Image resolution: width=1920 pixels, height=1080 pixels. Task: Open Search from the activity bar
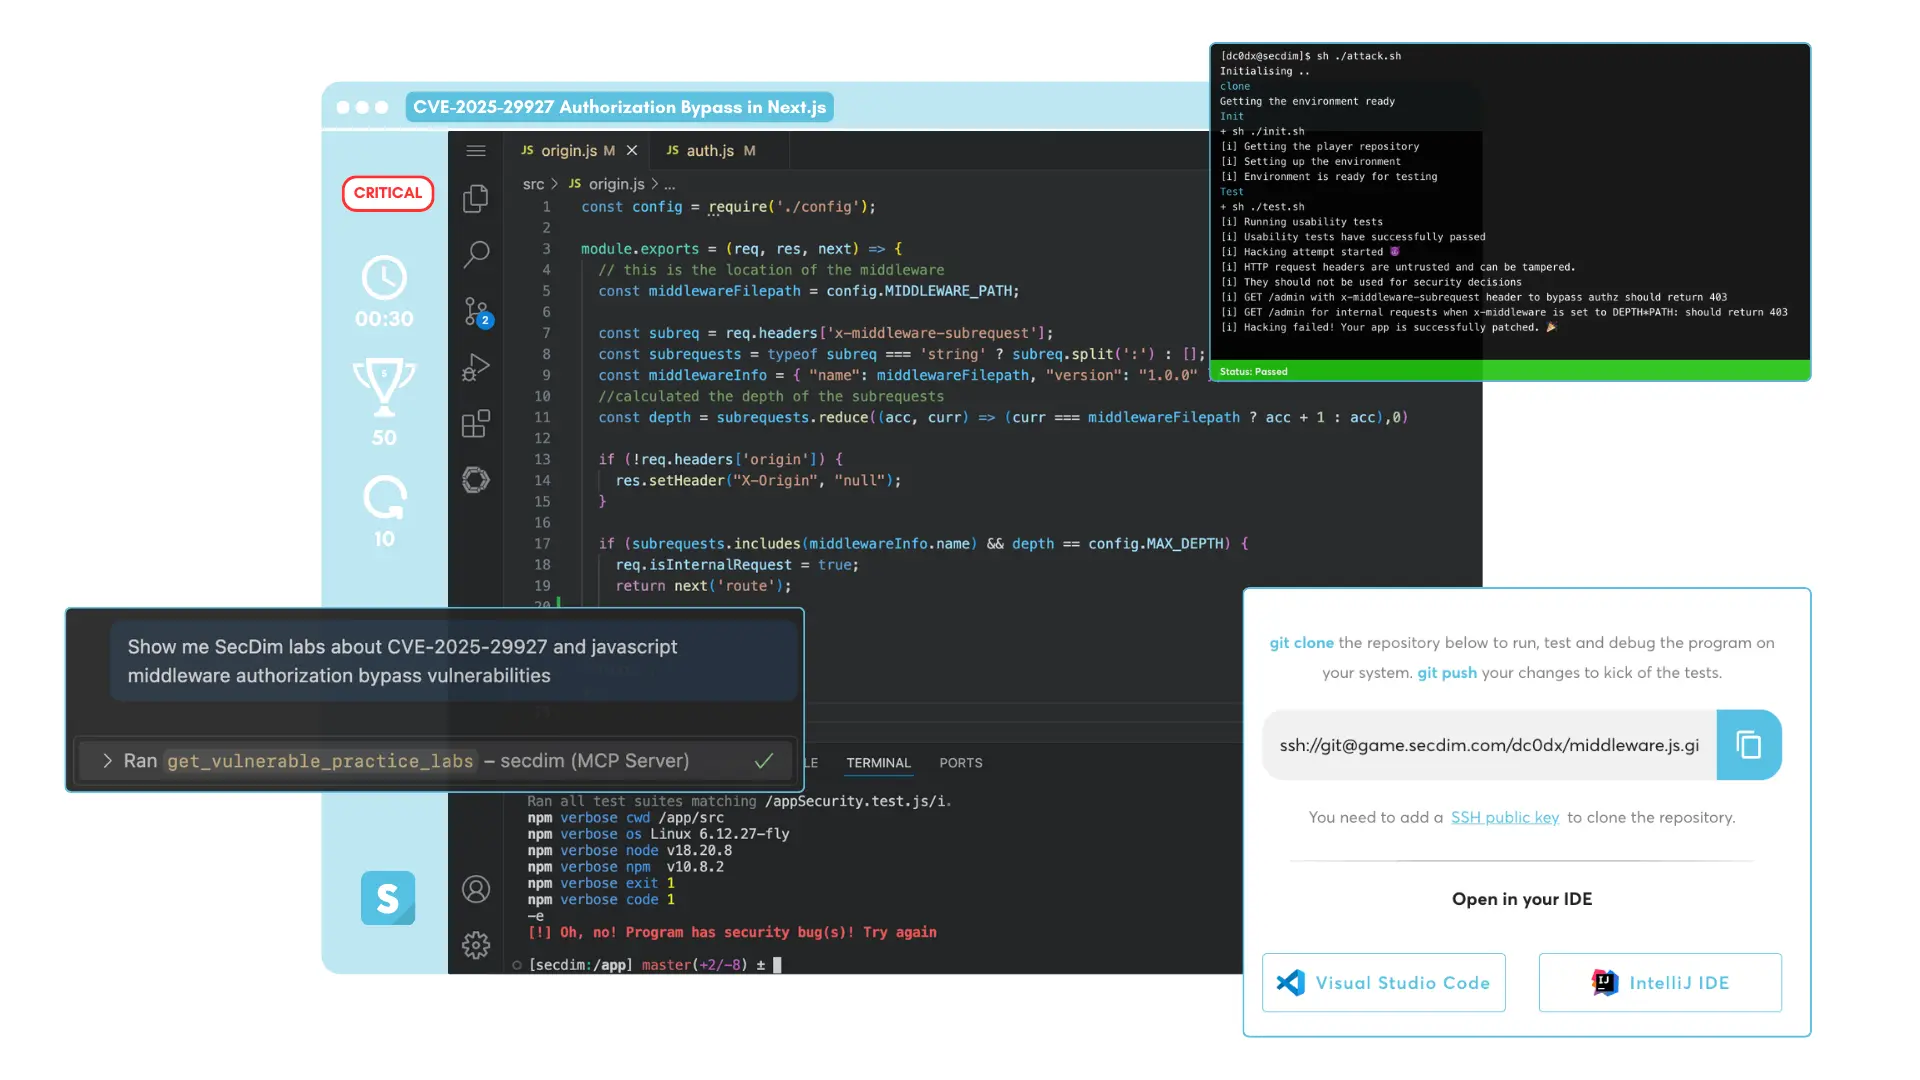click(x=476, y=255)
